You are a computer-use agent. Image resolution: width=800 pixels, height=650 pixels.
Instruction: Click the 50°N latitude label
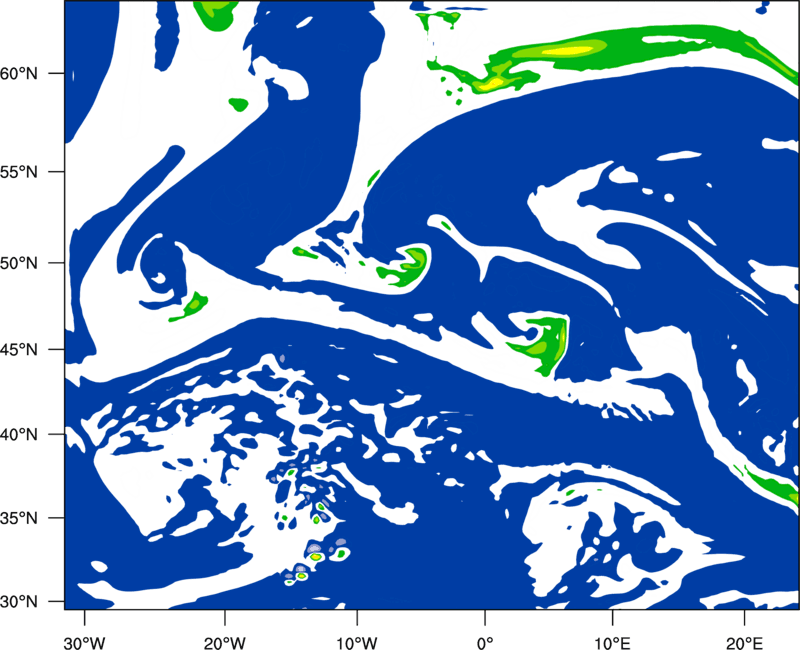coord(19,263)
